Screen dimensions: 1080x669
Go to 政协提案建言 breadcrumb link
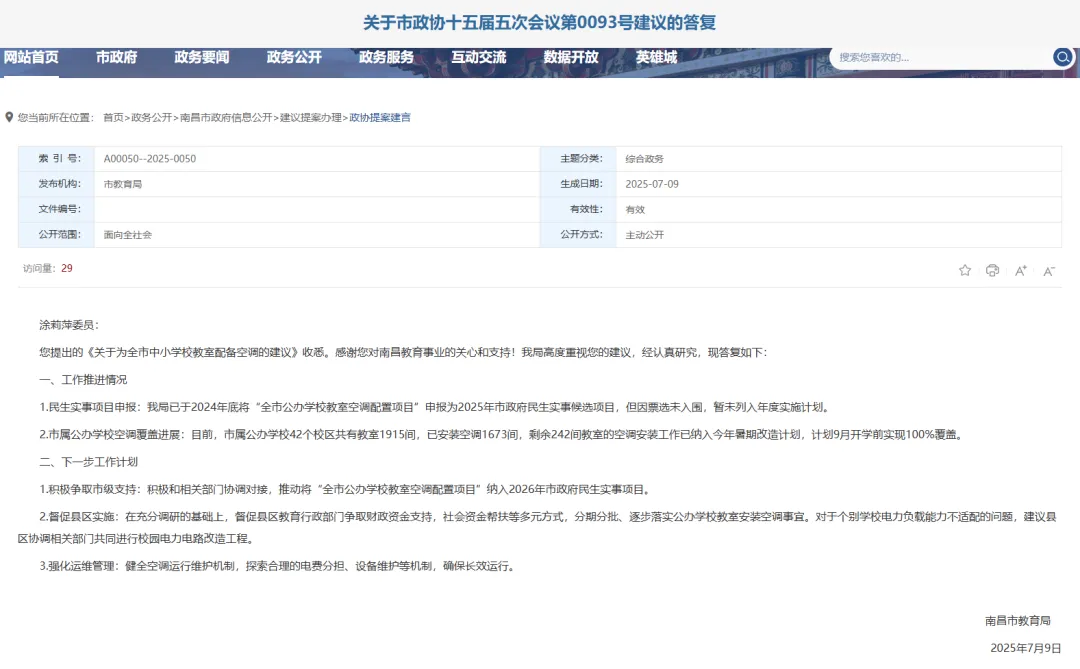point(380,118)
